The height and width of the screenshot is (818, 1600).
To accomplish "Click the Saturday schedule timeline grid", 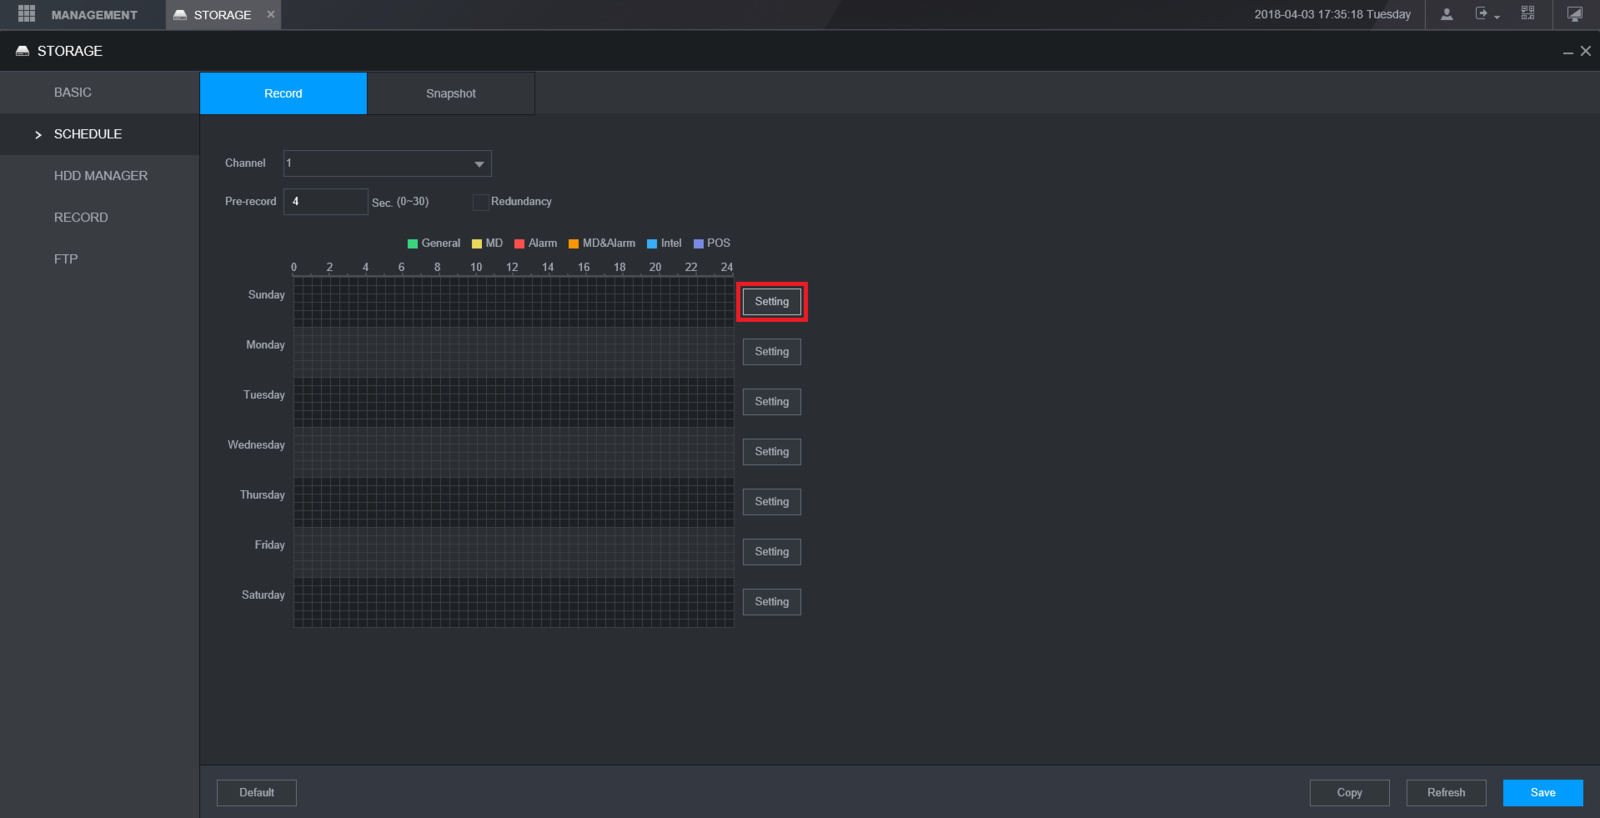I will click(x=514, y=602).
